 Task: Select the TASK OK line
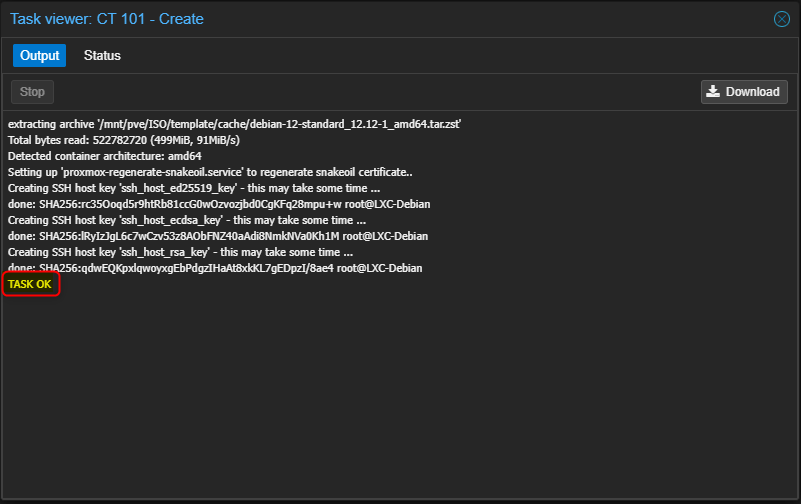(30, 284)
